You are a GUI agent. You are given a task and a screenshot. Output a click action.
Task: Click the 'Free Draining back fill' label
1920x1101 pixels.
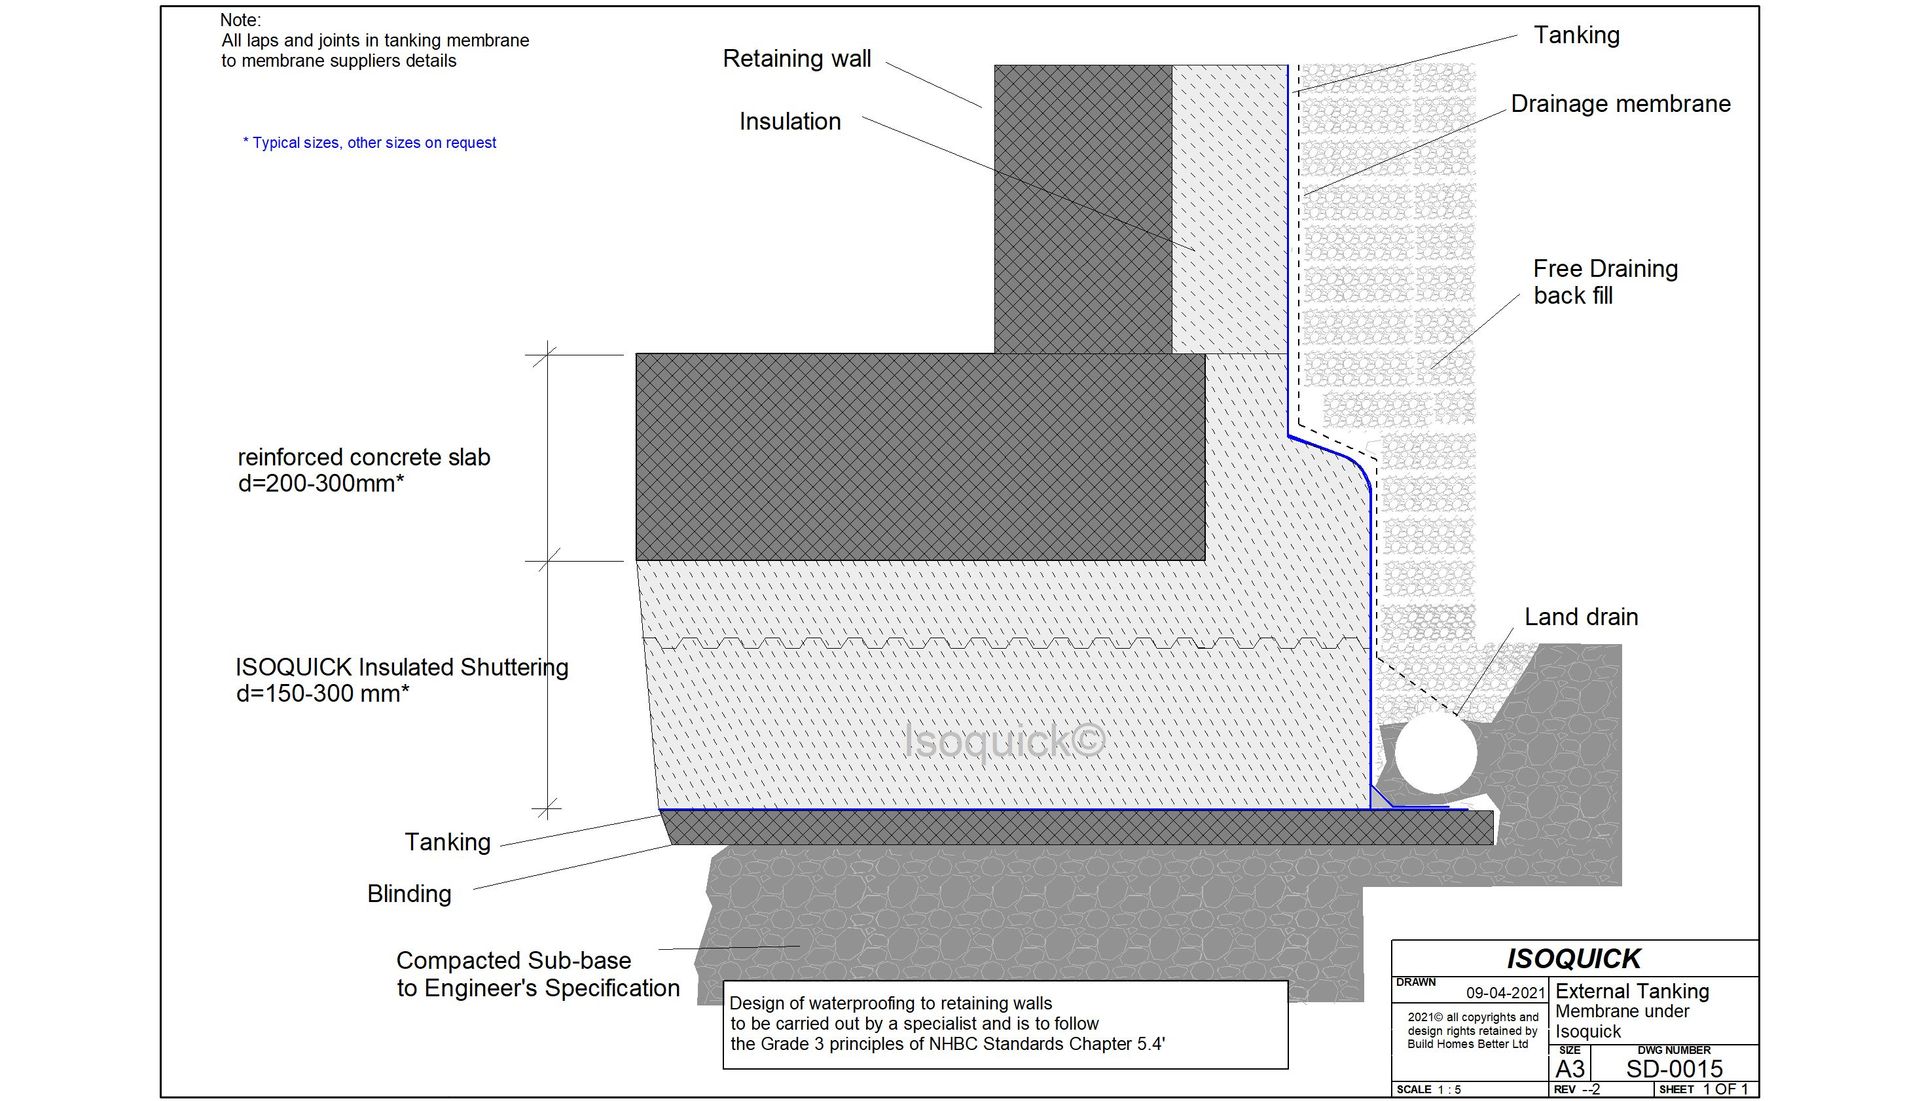tap(1605, 282)
